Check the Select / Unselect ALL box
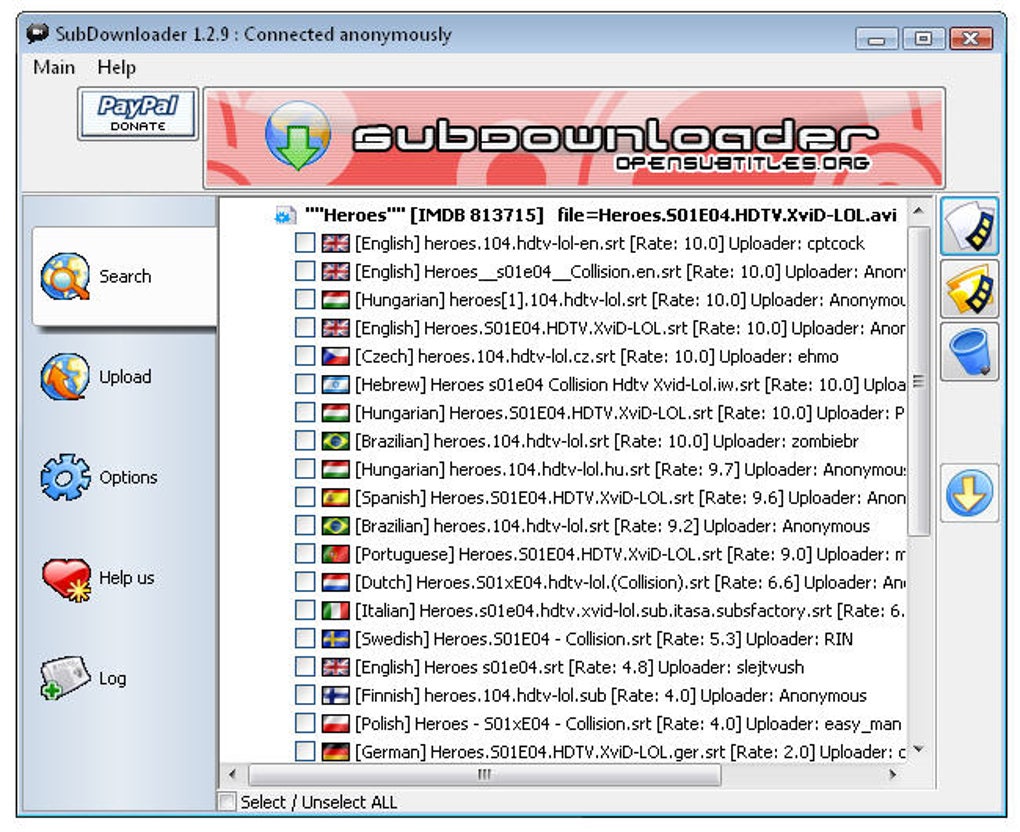Image resolution: width=1020 pixels, height=832 pixels. pos(227,801)
